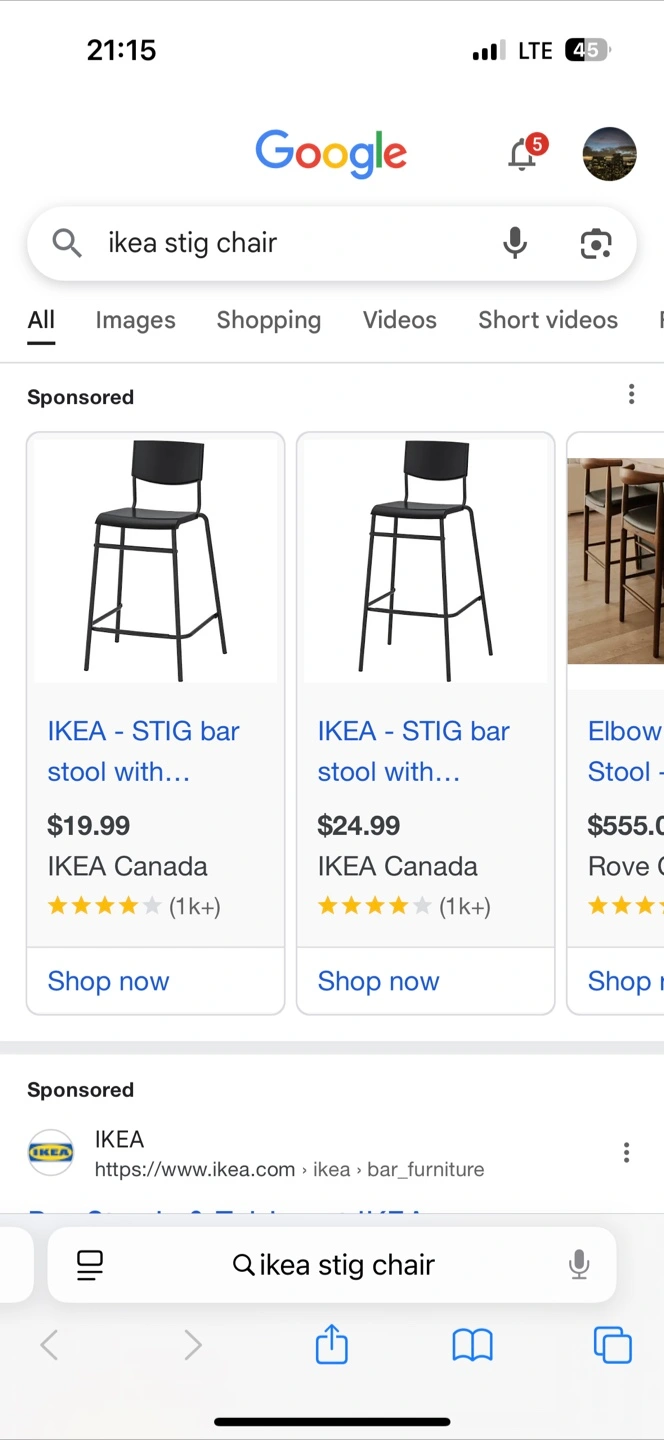This screenshot has height=1440, width=664.
Task: Click Shop now for $19.99 STIG stool
Action: (x=109, y=981)
